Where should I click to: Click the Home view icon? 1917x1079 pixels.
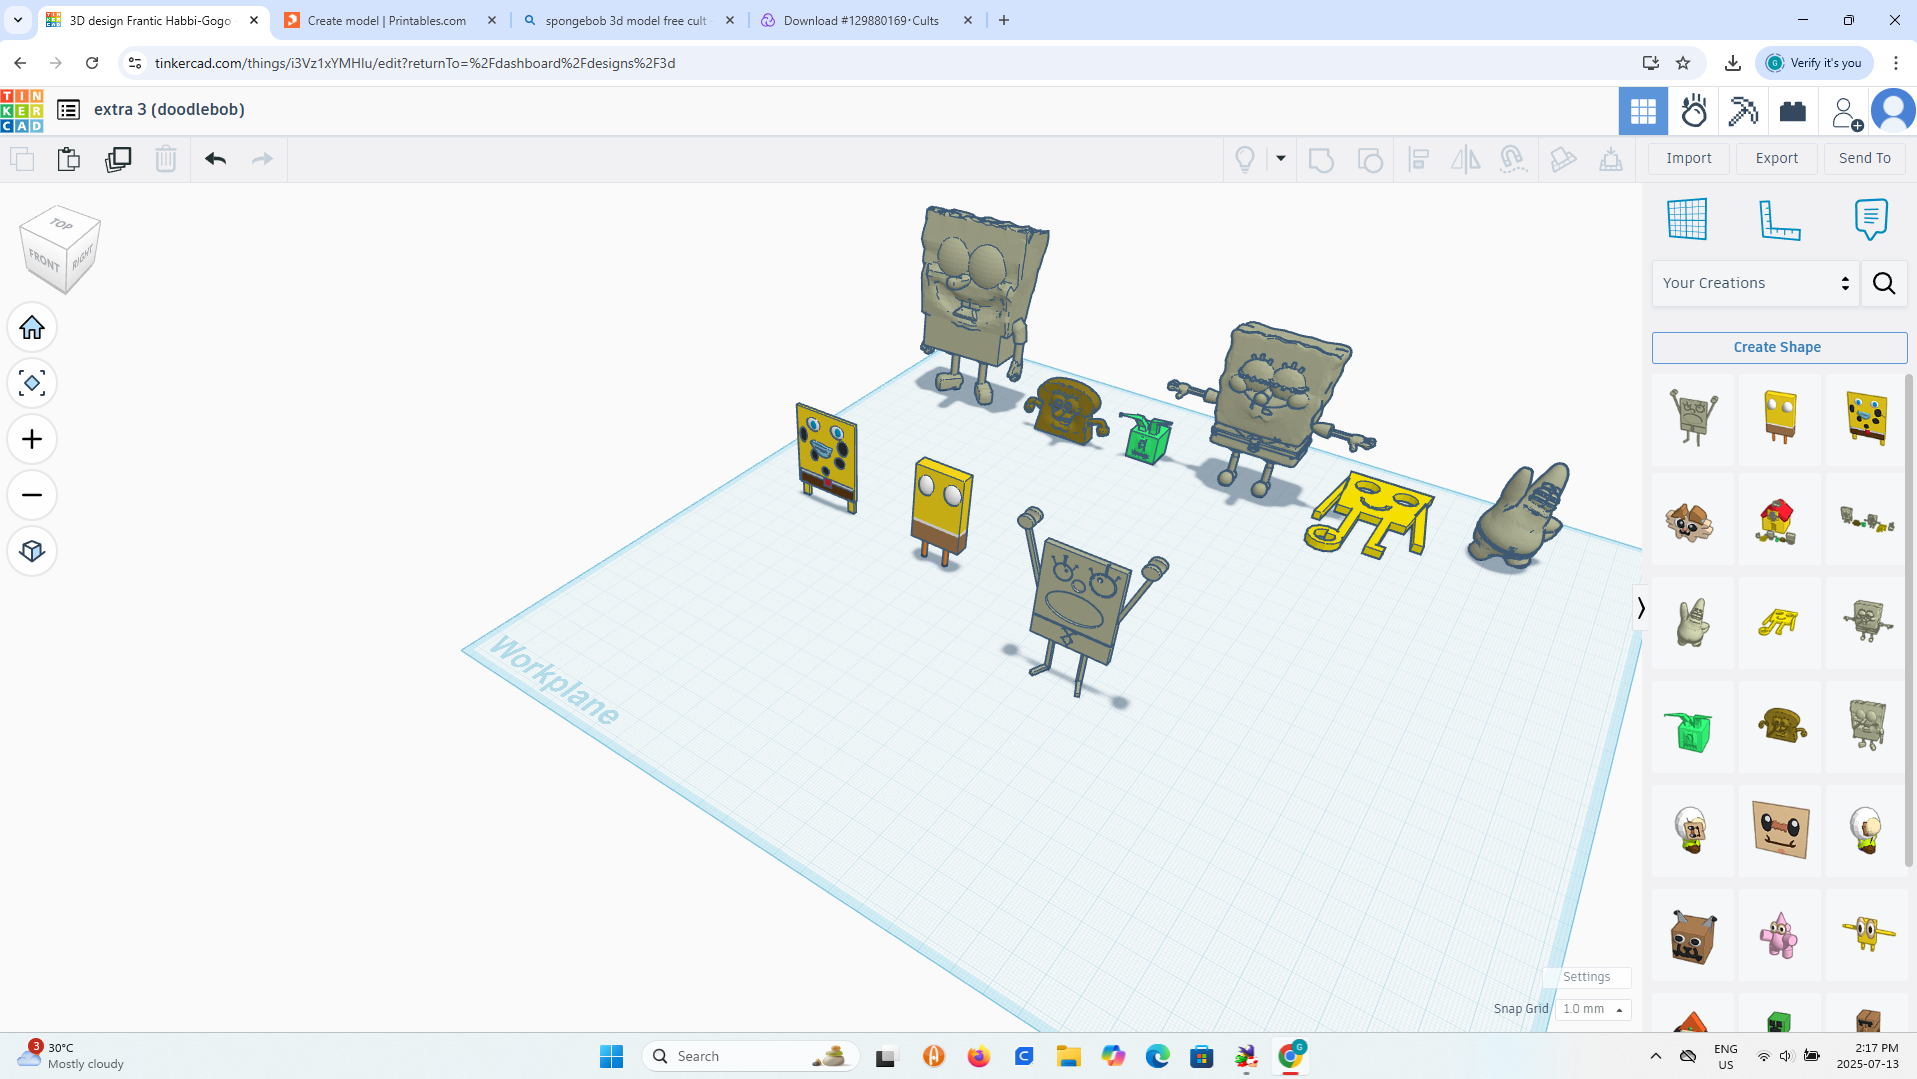coord(32,328)
